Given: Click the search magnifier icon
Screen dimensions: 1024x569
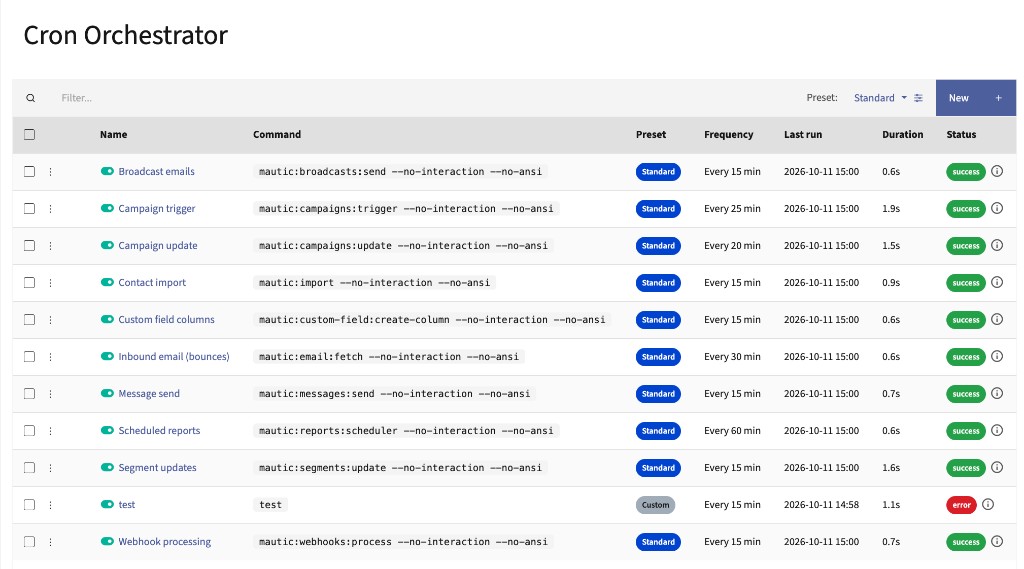Looking at the screenshot, I should [31, 98].
